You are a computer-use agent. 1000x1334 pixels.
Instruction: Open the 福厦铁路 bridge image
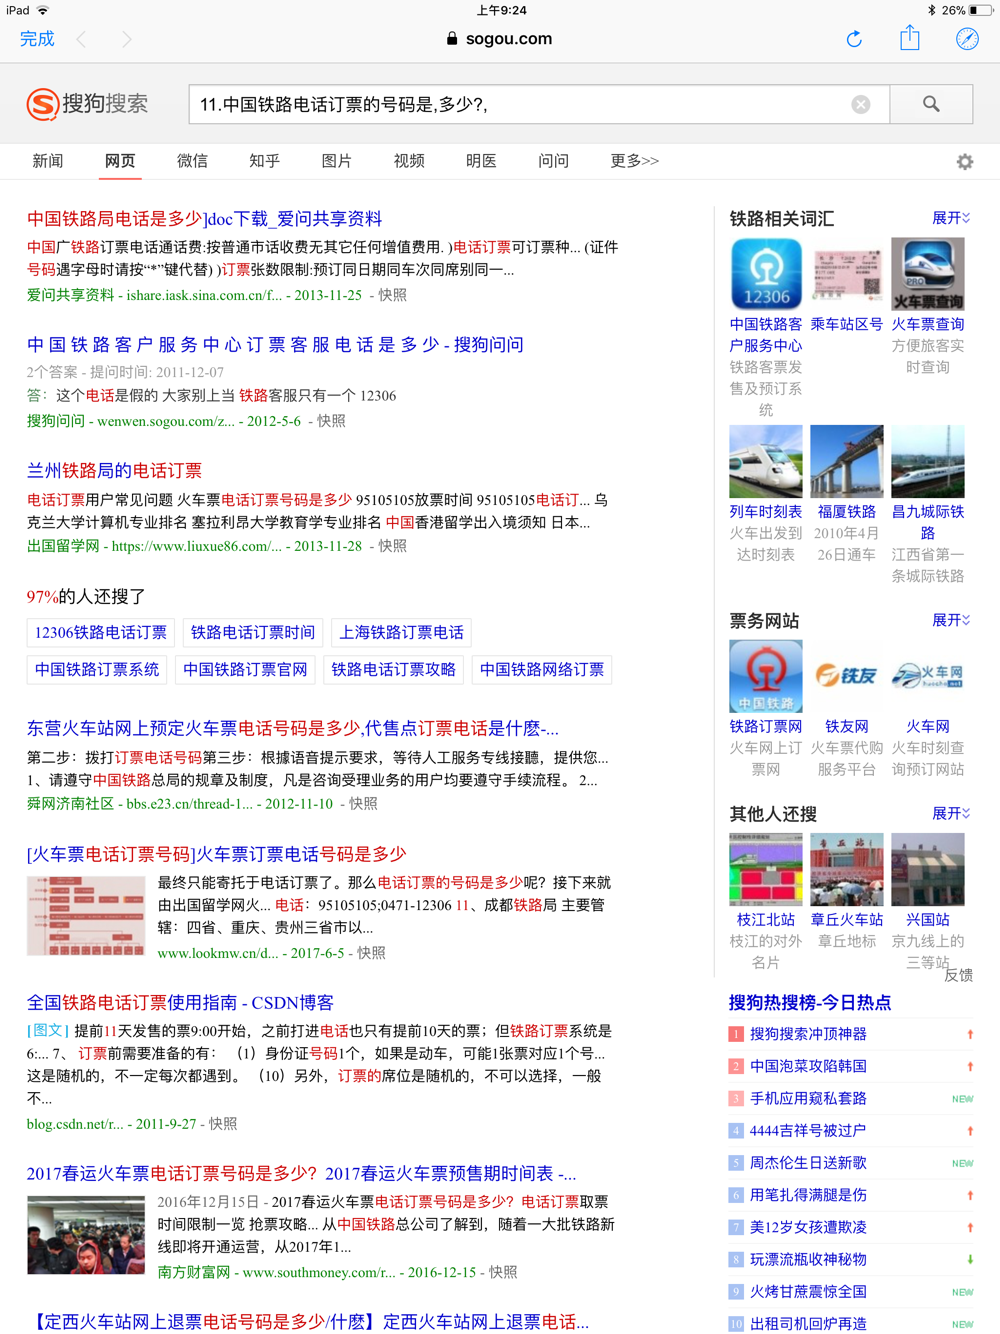point(847,461)
